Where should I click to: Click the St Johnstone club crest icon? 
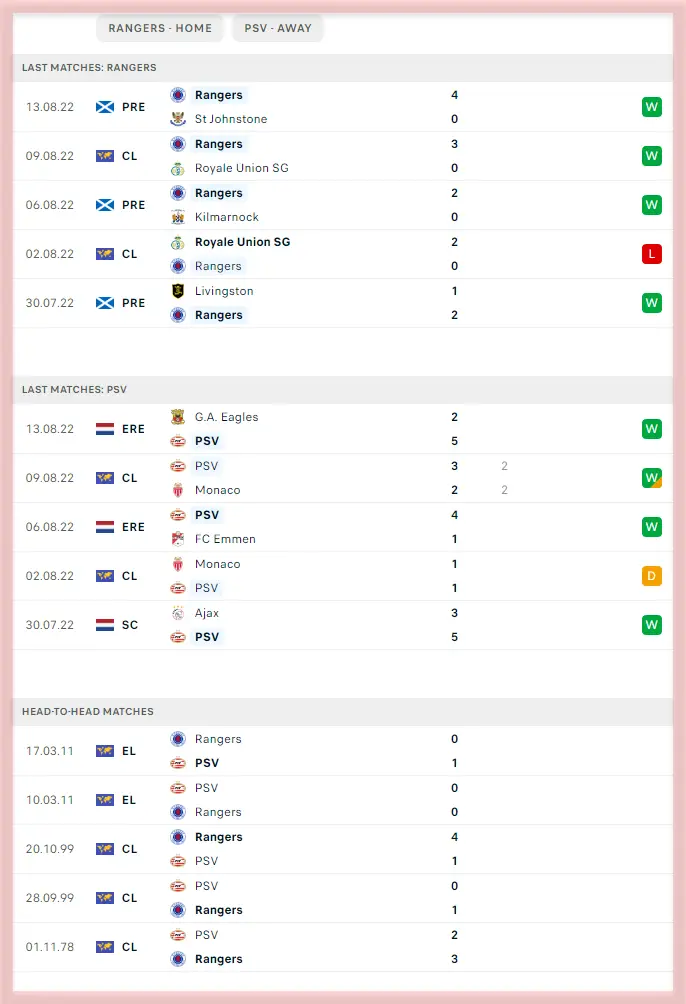178,119
